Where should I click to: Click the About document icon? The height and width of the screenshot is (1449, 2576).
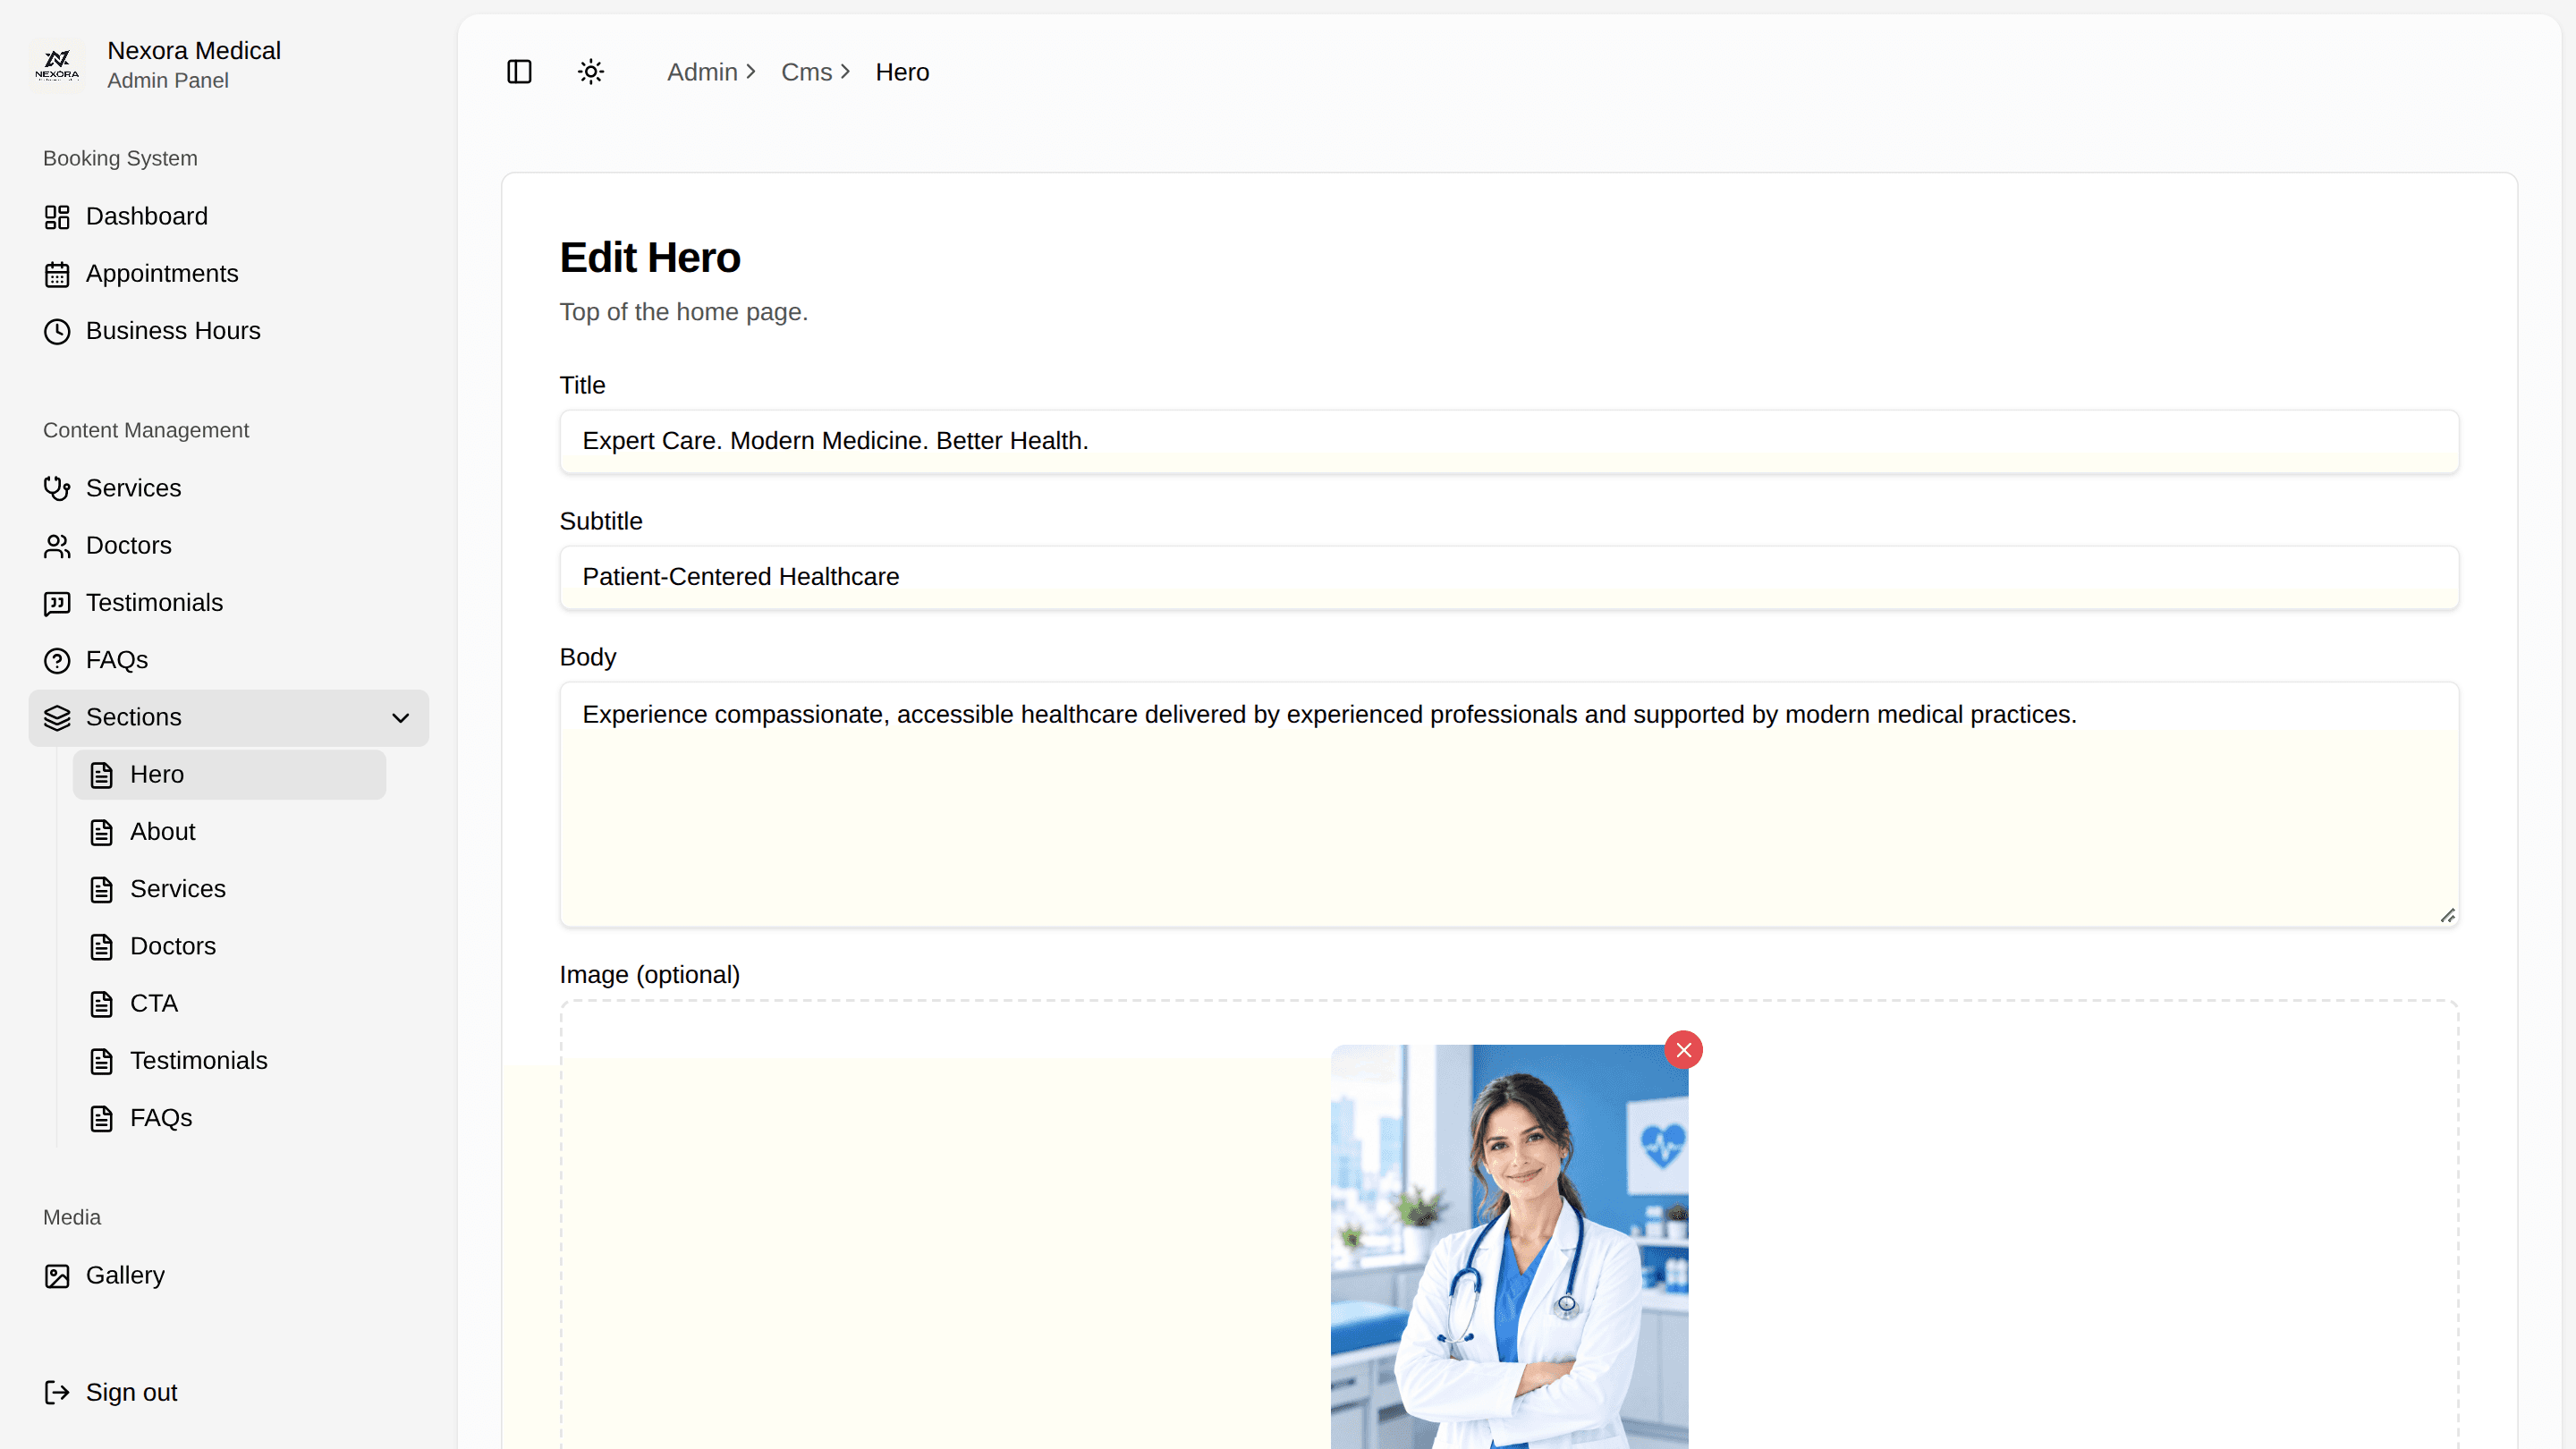coord(102,832)
